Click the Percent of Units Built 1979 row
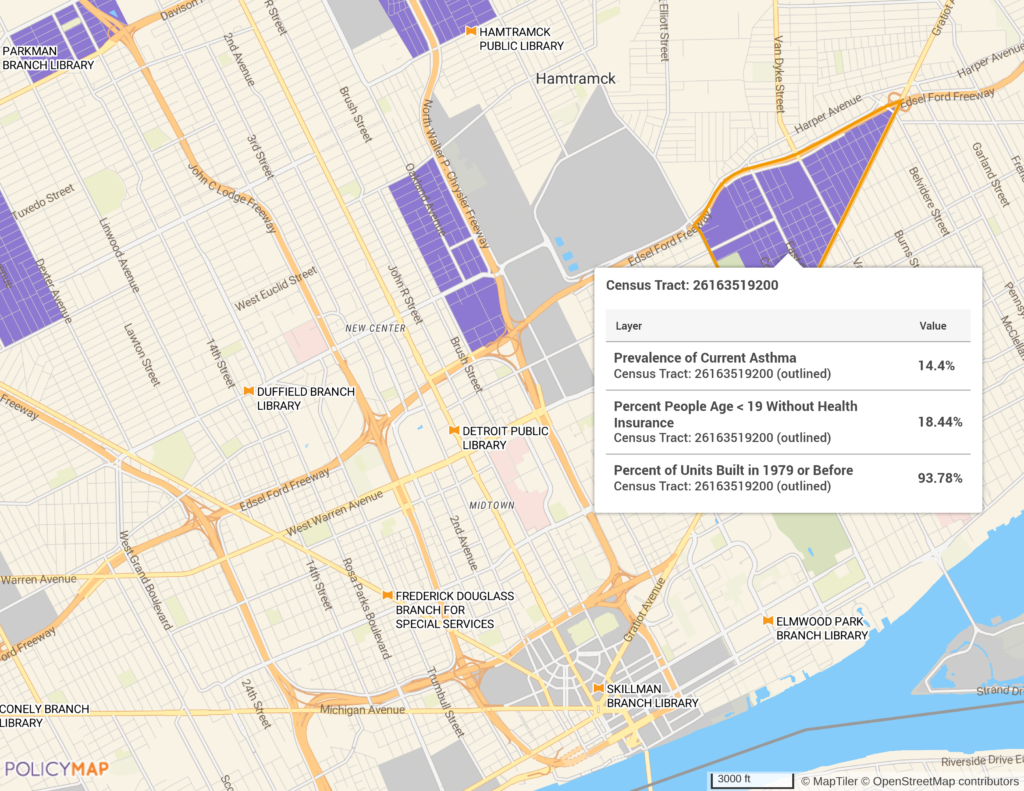The height and width of the screenshot is (791, 1024). [x=788, y=478]
